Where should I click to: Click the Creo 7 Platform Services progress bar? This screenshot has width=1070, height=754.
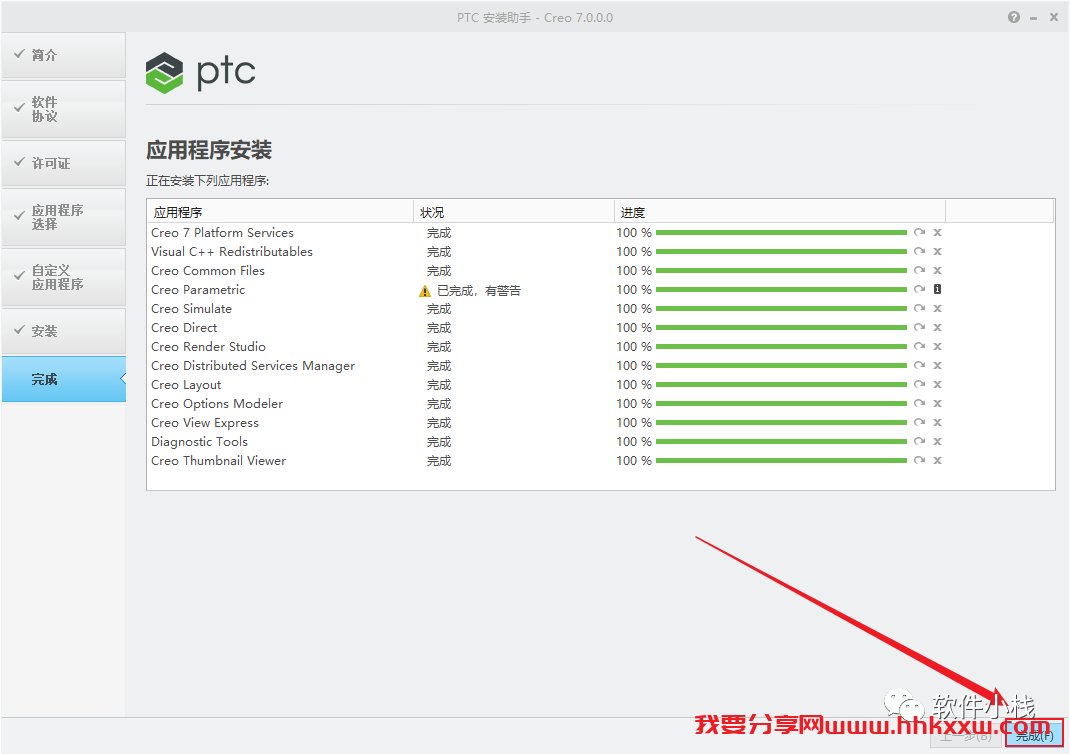(x=781, y=233)
